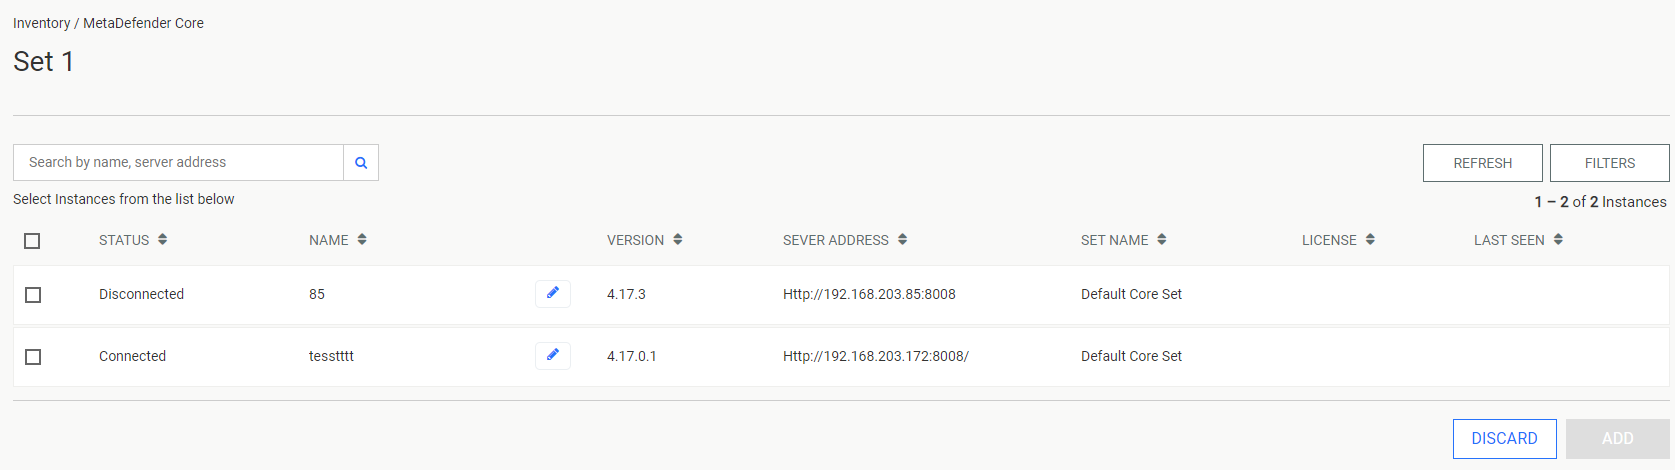The width and height of the screenshot is (1675, 470).
Task: Open the Filters panel
Action: (1610, 163)
